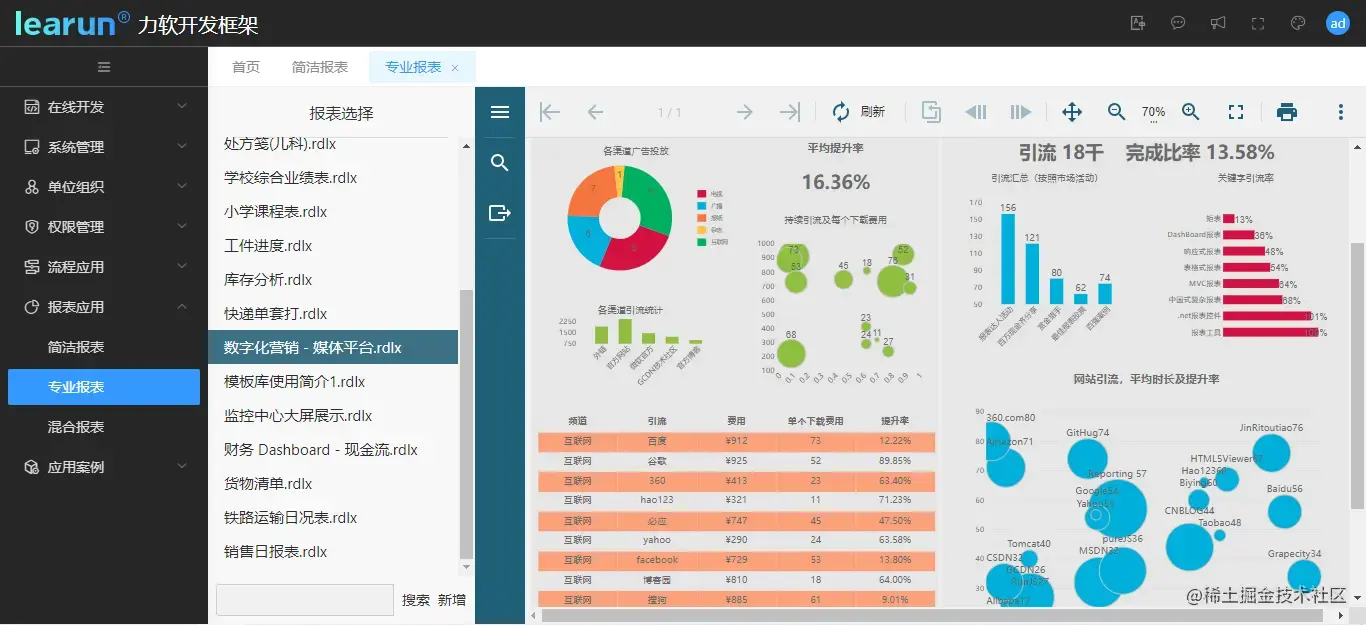Click the zoom out magnifier
The image size is (1366, 625).
click(1117, 112)
